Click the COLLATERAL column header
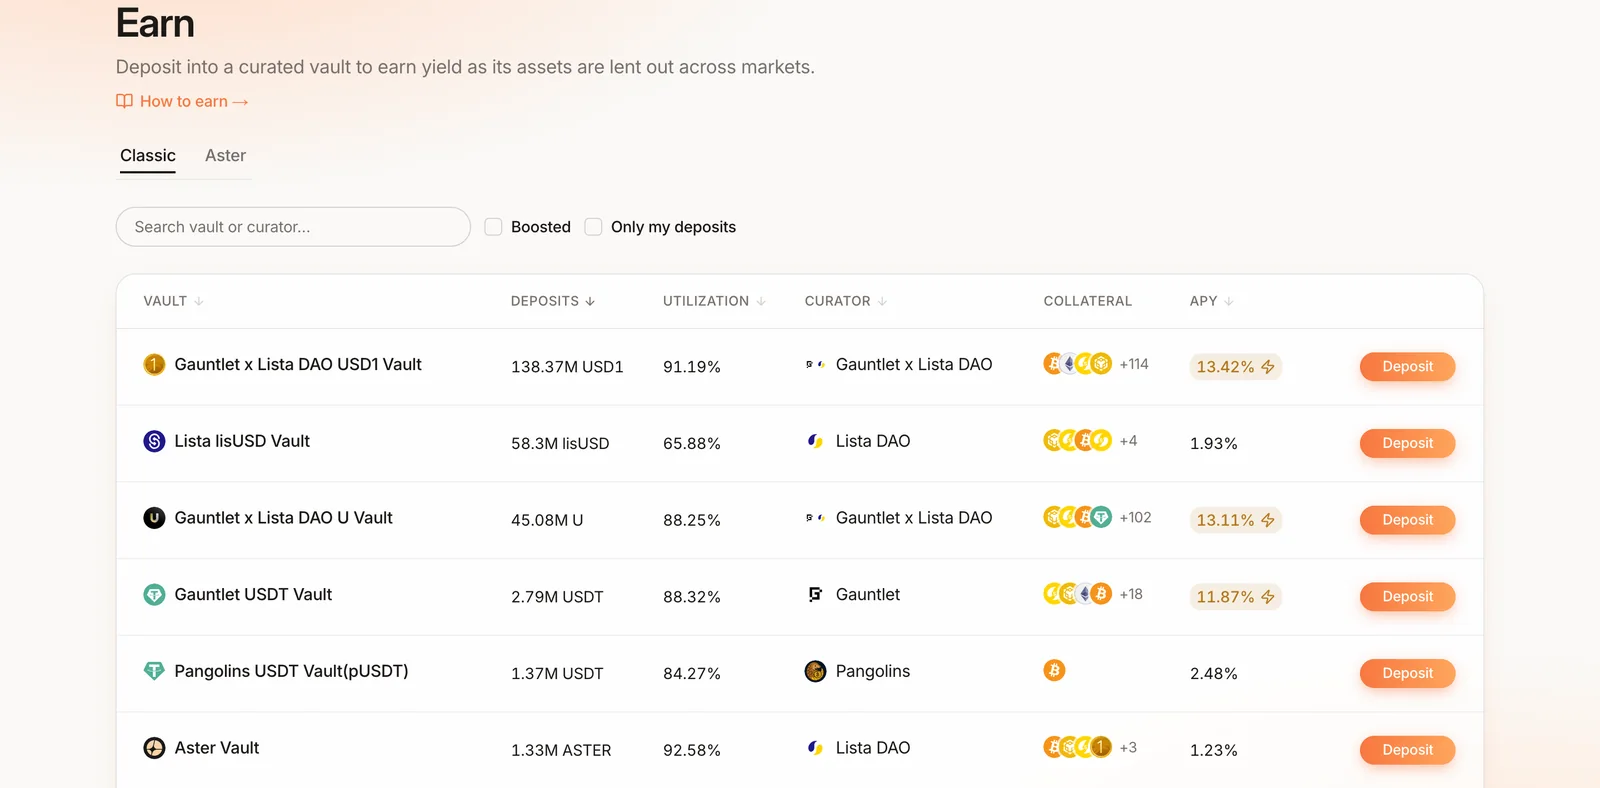The image size is (1600, 788). click(x=1088, y=301)
